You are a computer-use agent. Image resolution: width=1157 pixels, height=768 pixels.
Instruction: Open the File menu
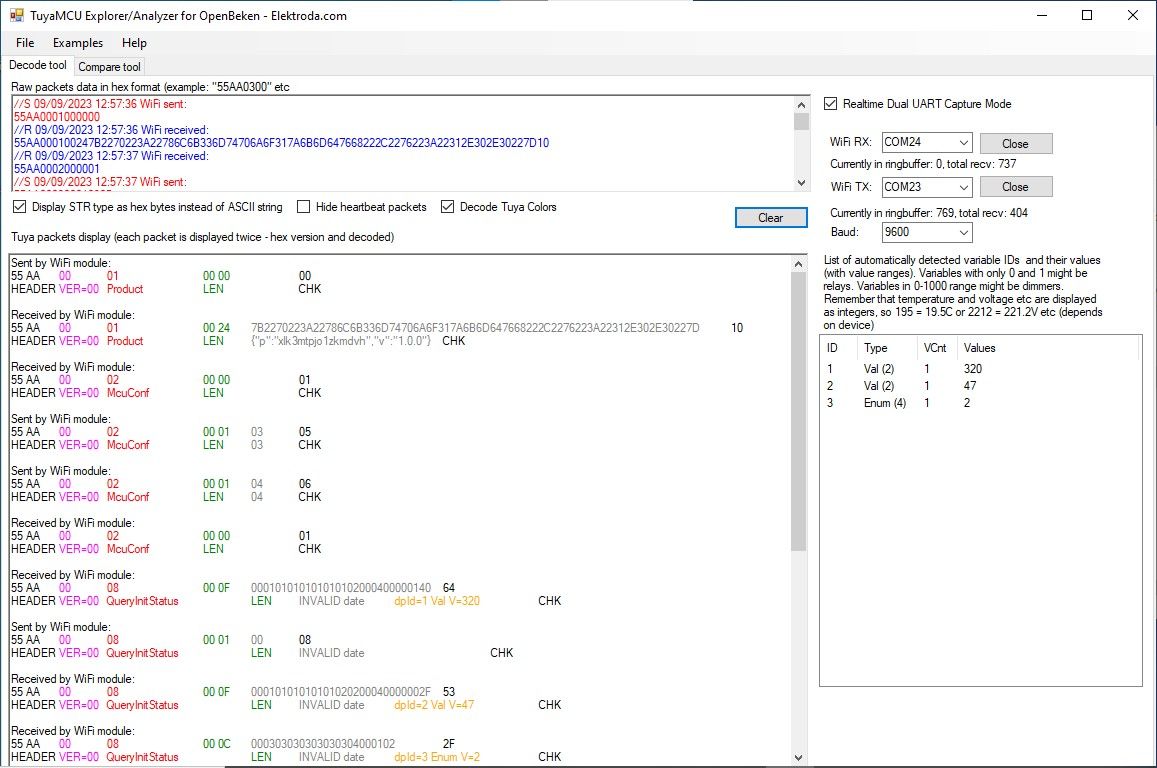click(25, 43)
